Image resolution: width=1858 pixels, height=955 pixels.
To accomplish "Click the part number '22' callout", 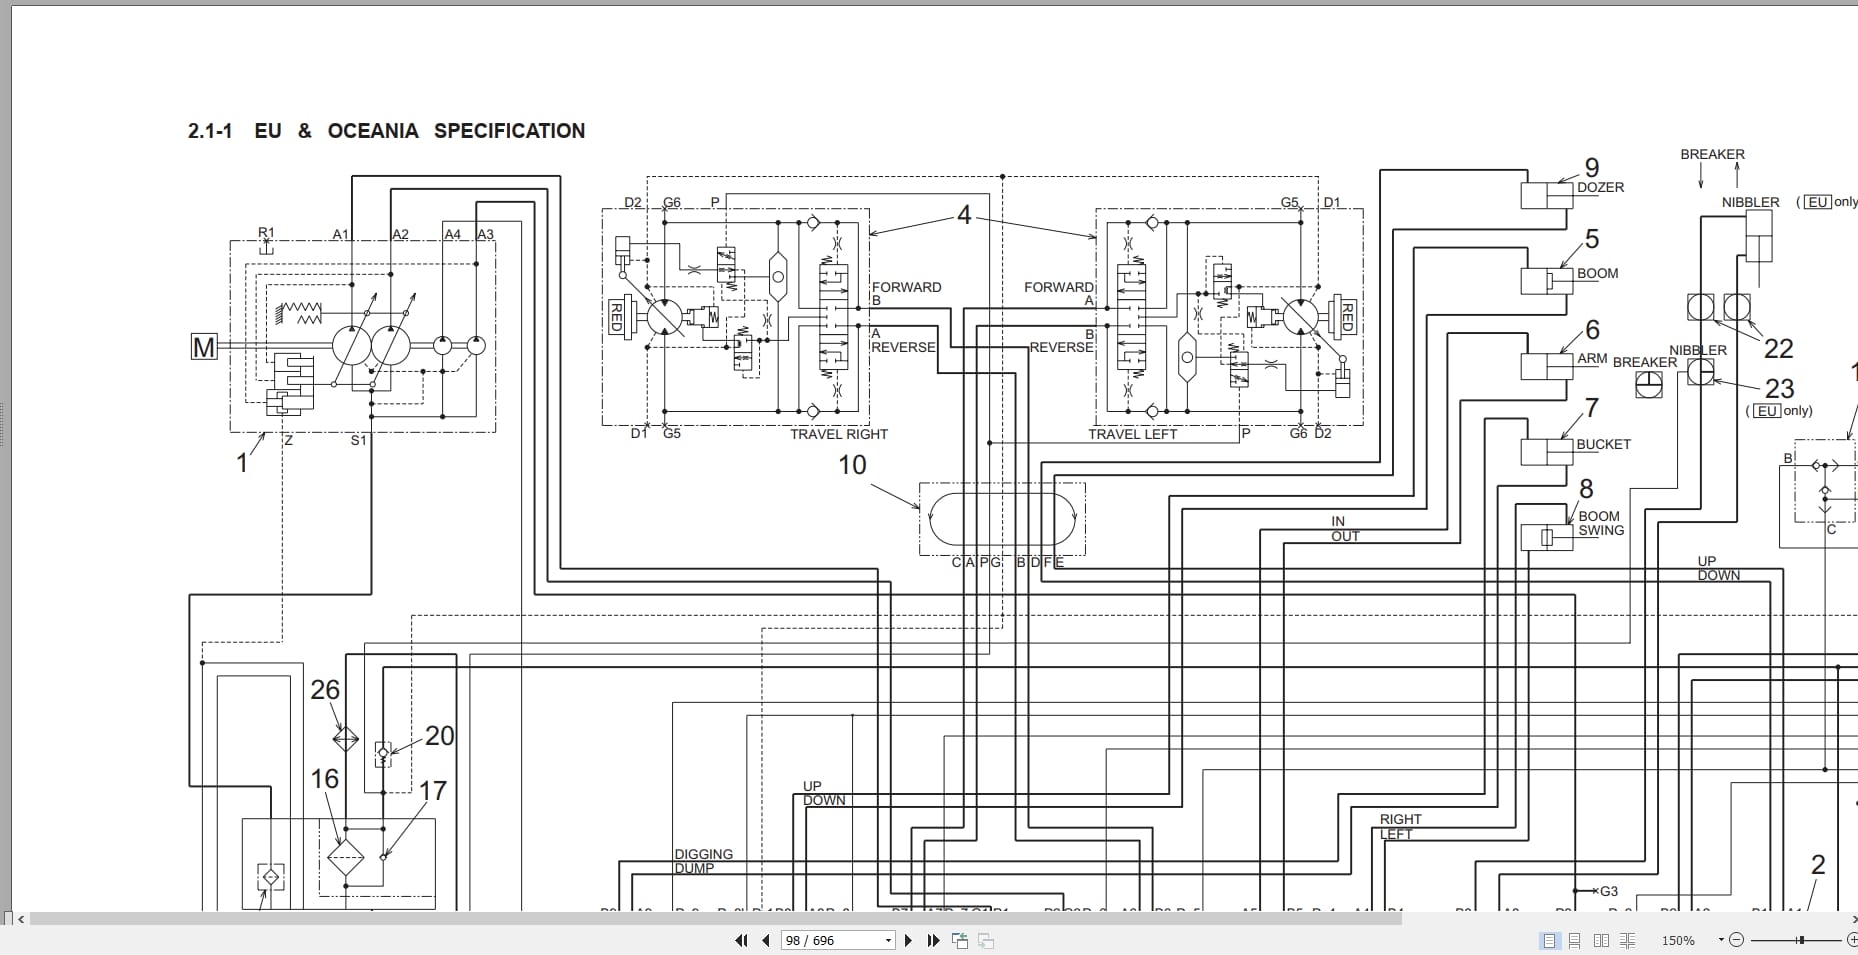I will [1778, 349].
